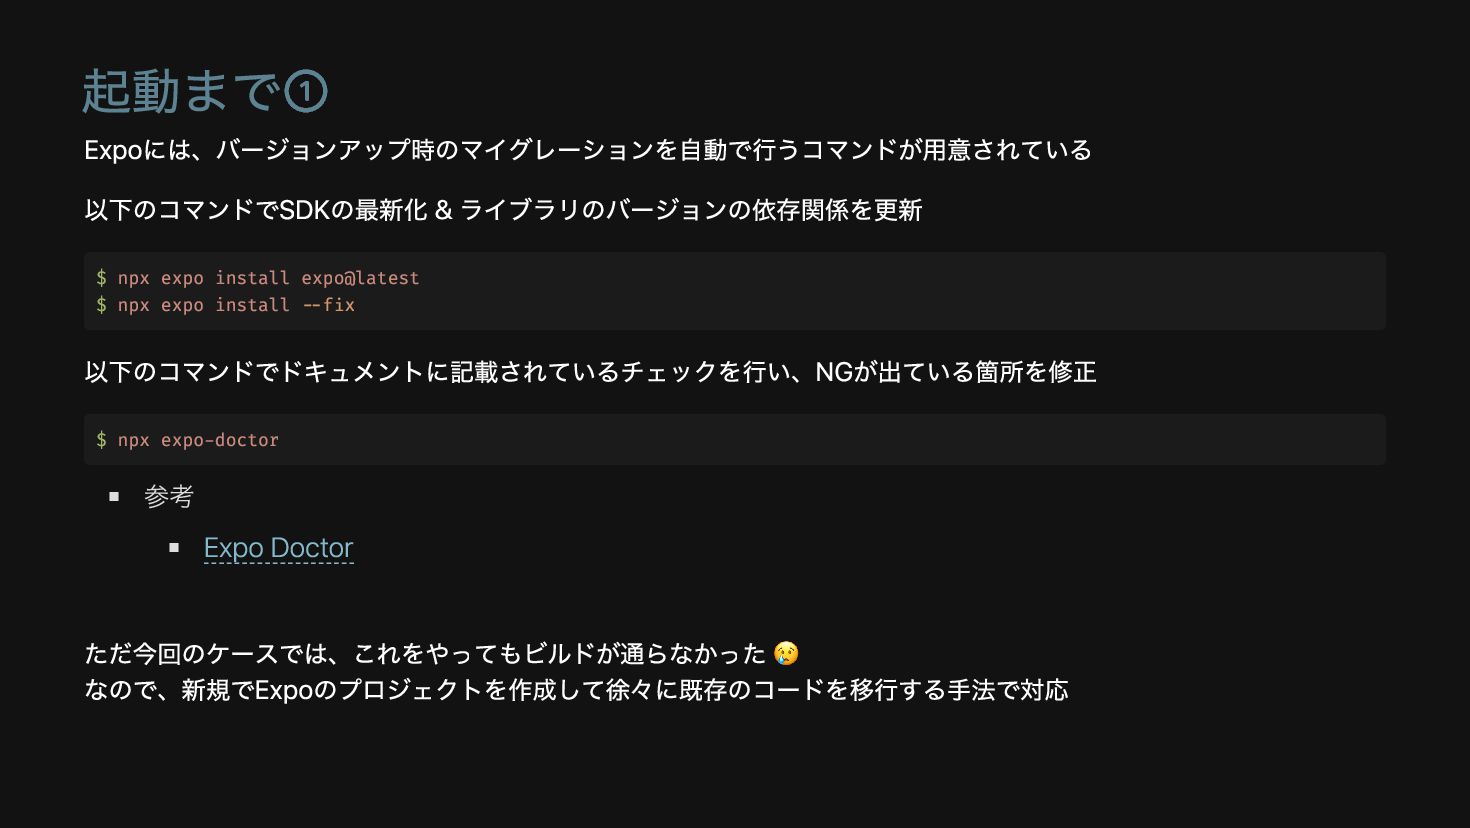Click the square bullet before Expo Doctor
Viewport: 1470px width, 828px height.
[x=174, y=548]
